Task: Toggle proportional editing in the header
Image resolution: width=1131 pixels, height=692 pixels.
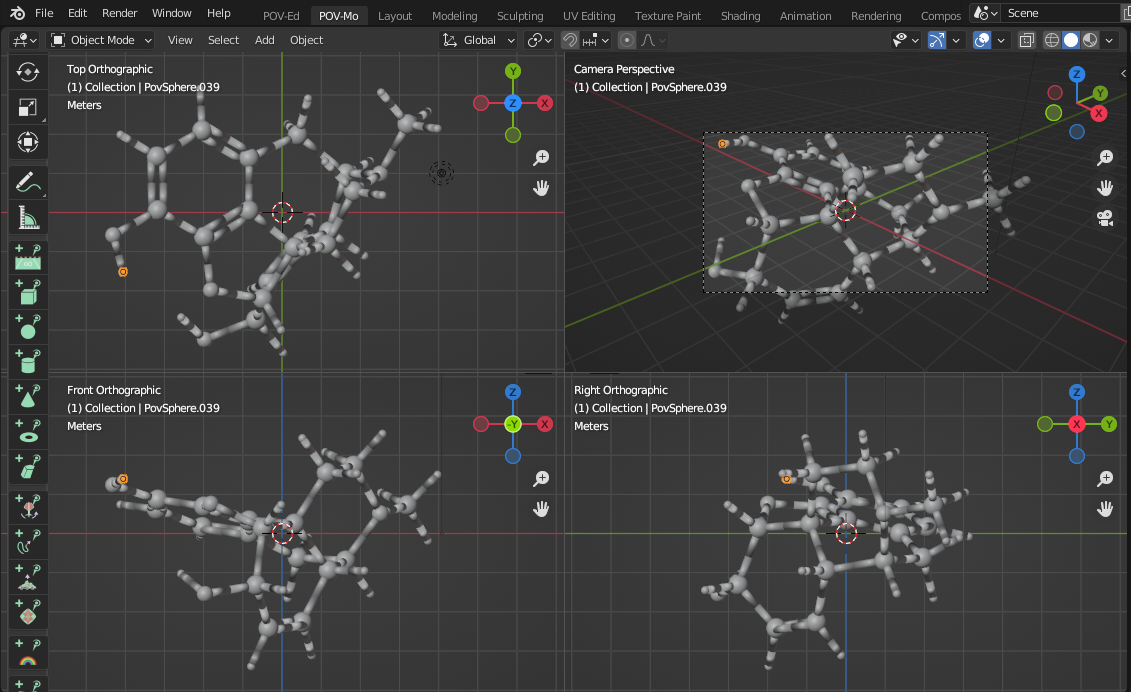Action: point(627,40)
